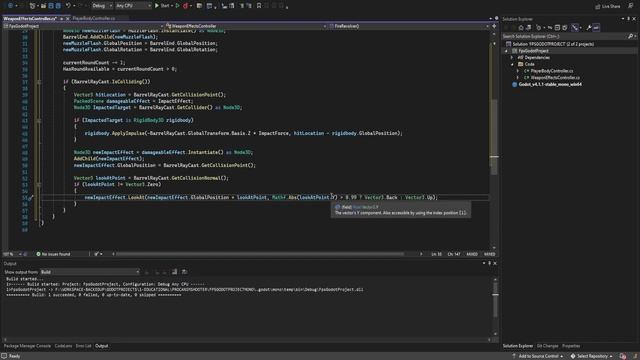The width and height of the screenshot is (640, 360).
Task: Click the Open File folder icon
Action: click(43, 6)
